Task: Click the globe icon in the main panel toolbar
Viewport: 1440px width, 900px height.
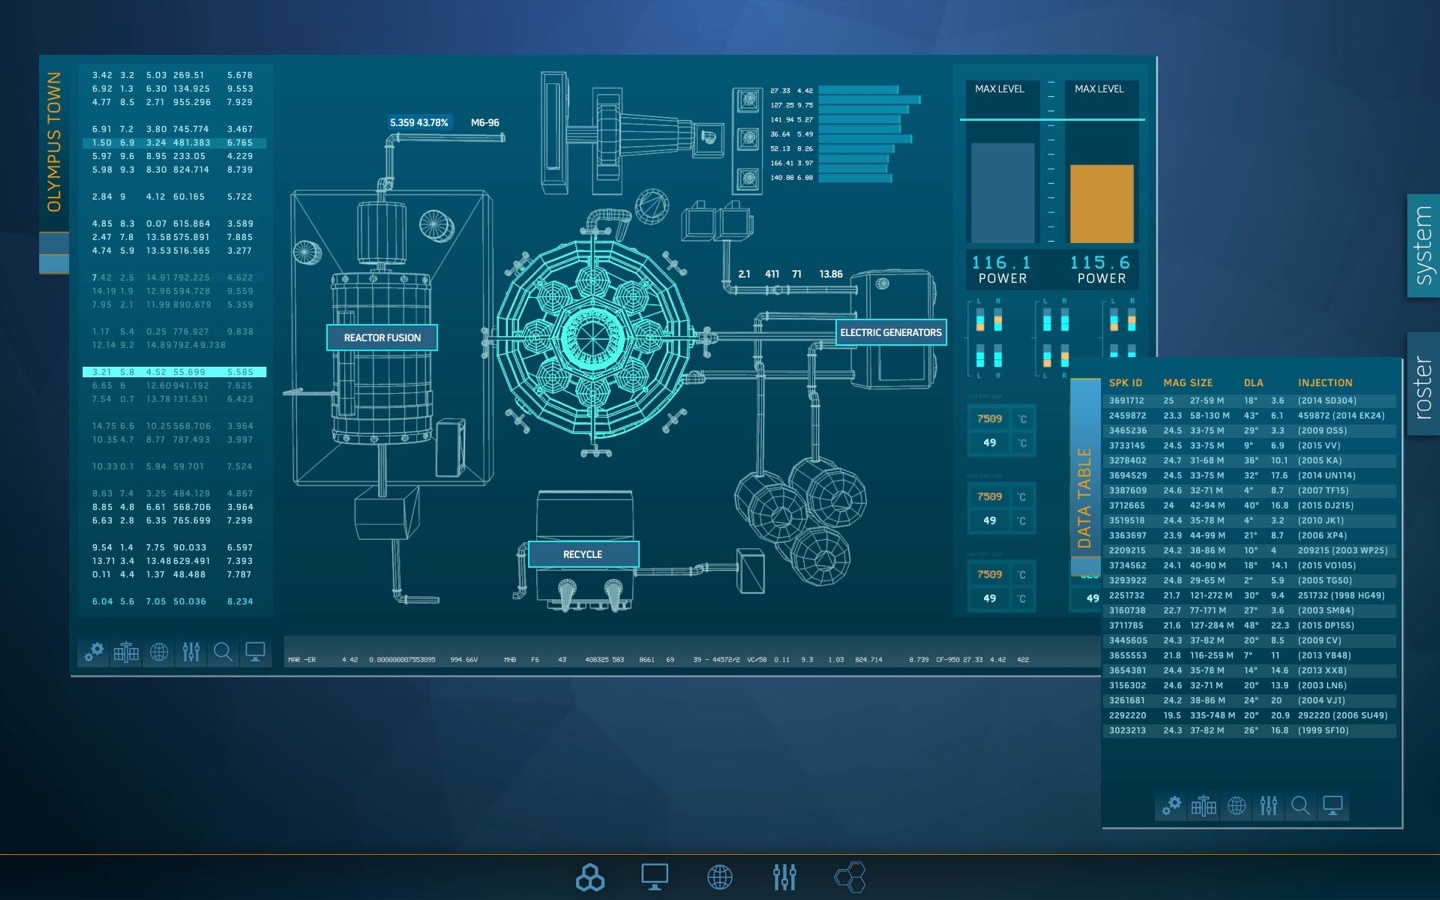Action: click(x=159, y=653)
